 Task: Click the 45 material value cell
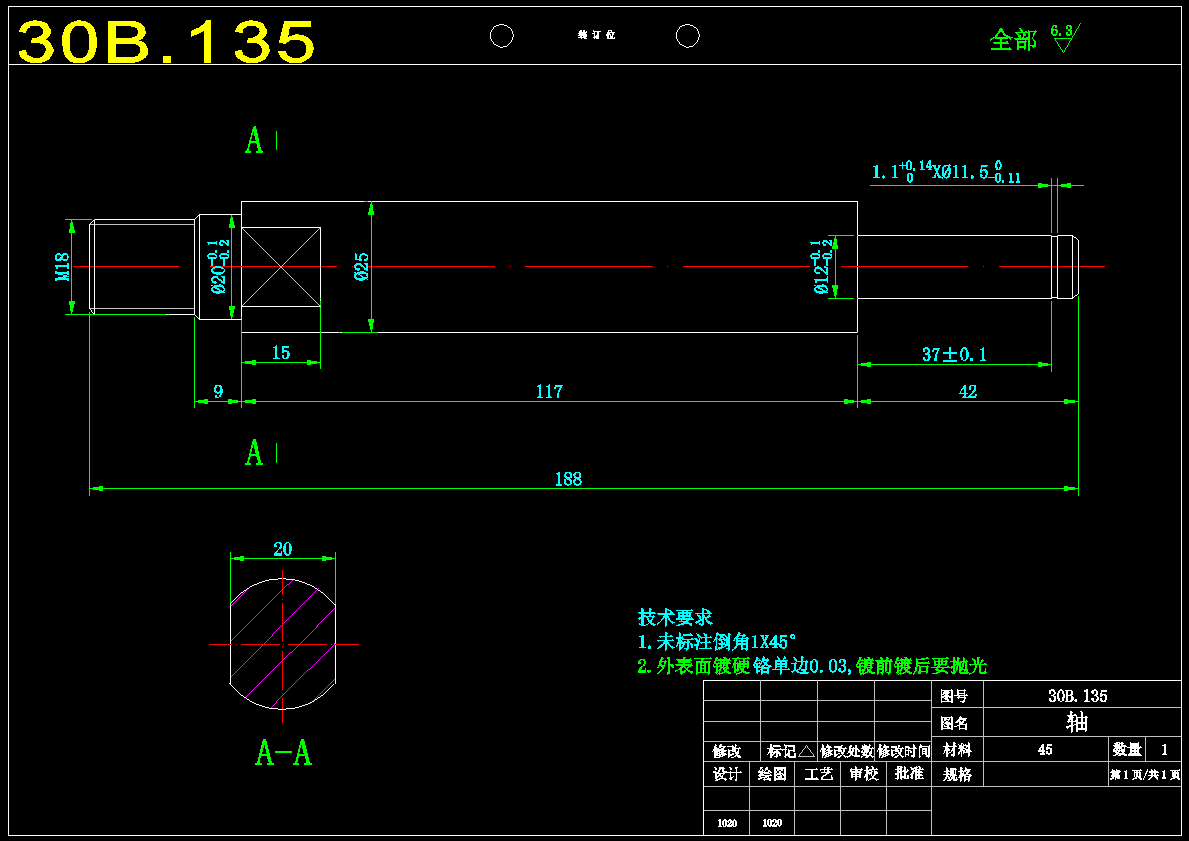point(1045,750)
